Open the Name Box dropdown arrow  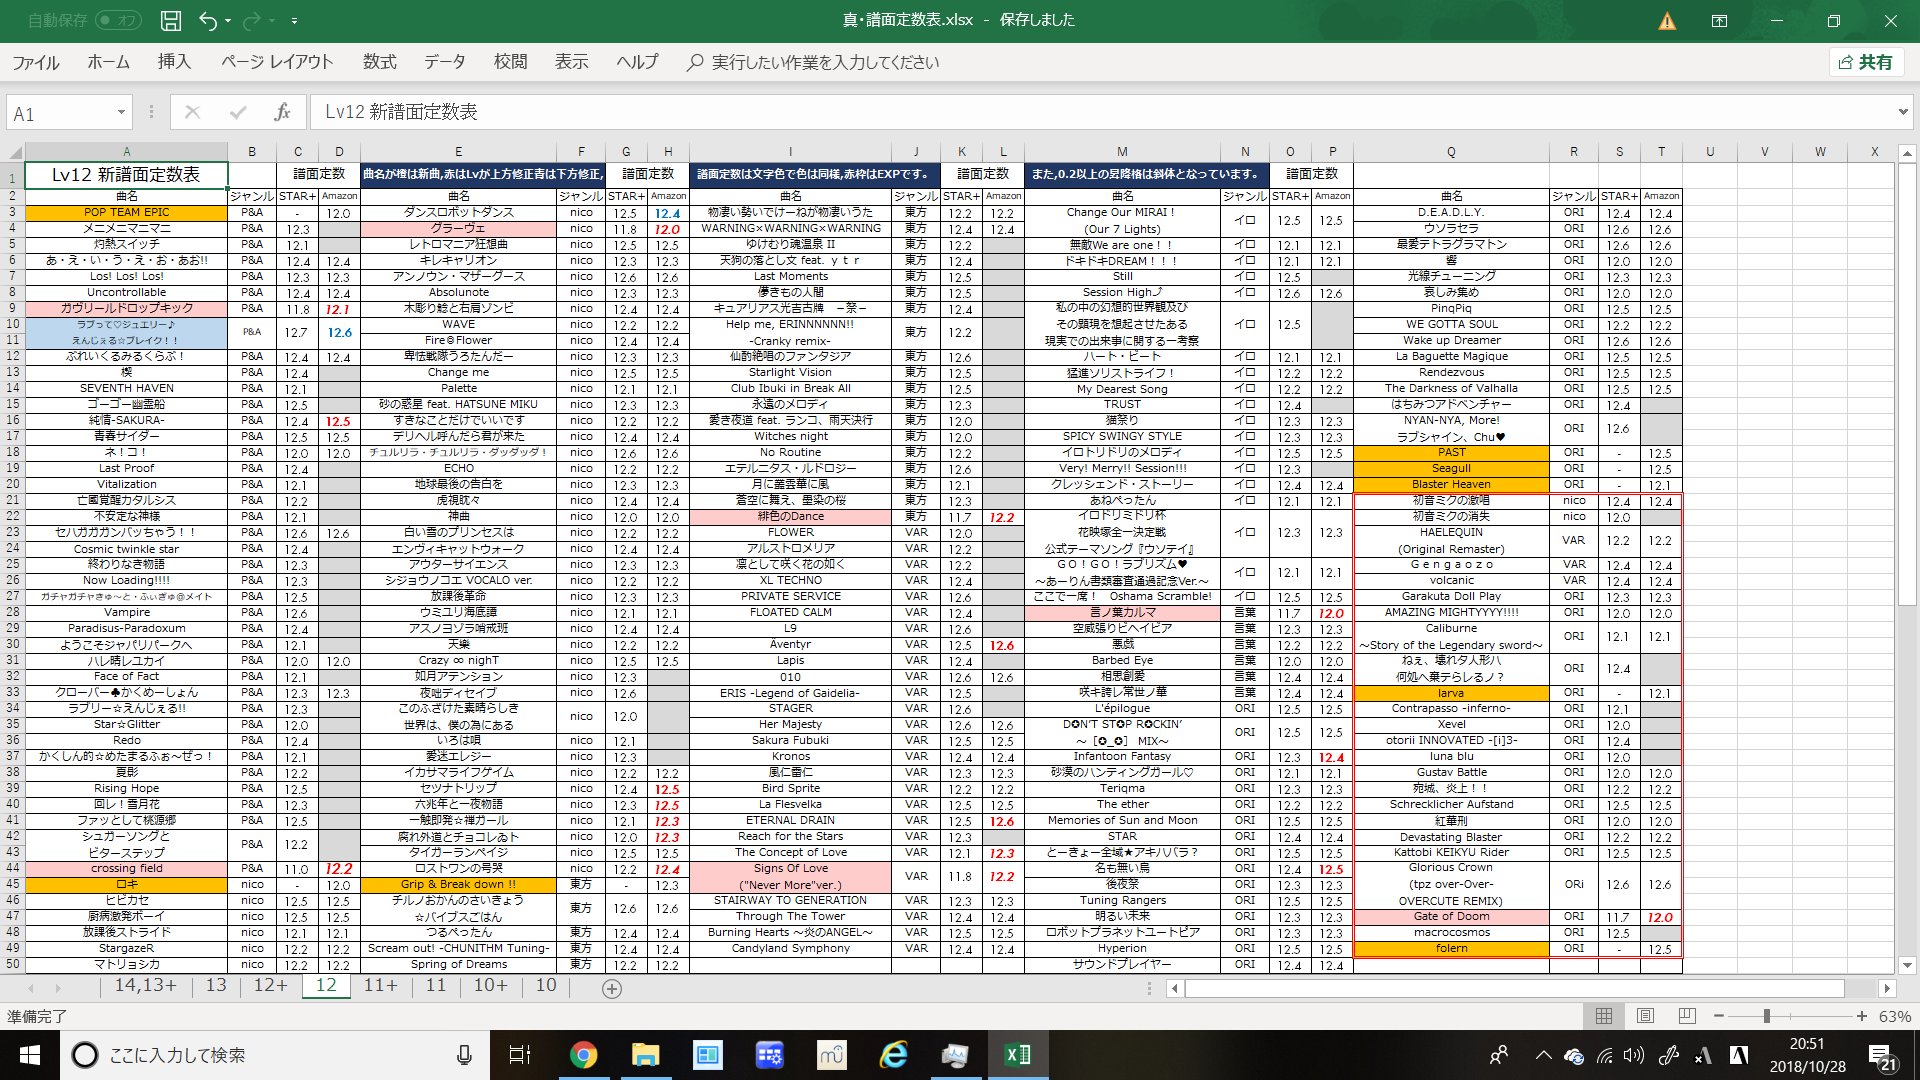coord(121,112)
